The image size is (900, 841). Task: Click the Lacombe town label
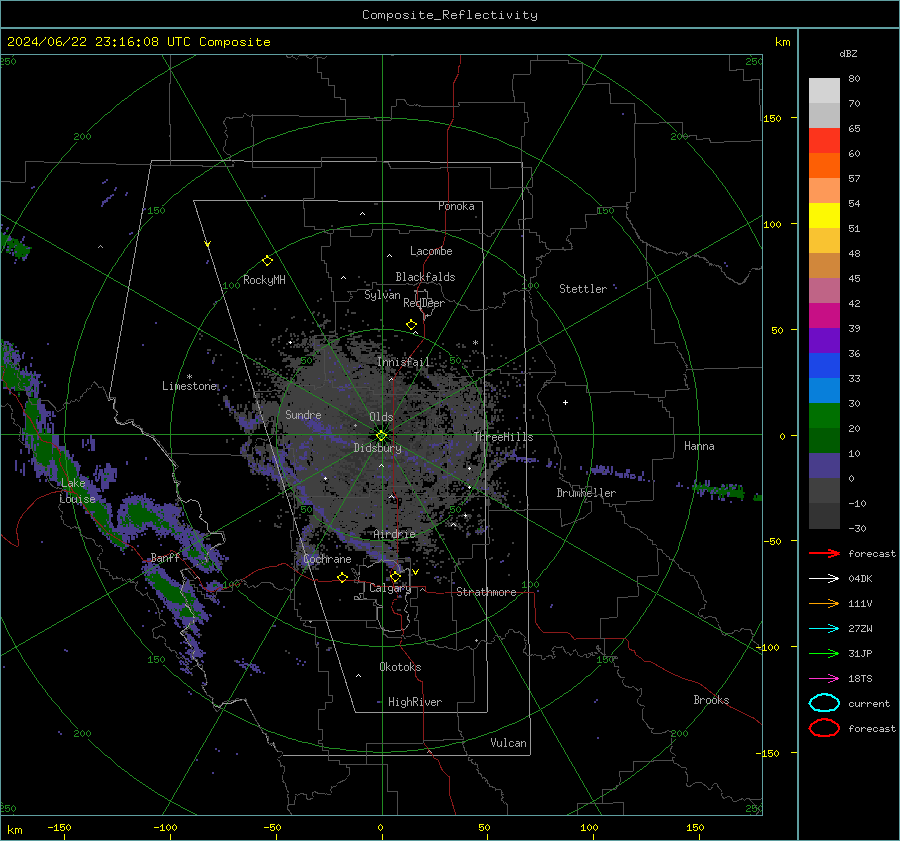click(x=431, y=251)
